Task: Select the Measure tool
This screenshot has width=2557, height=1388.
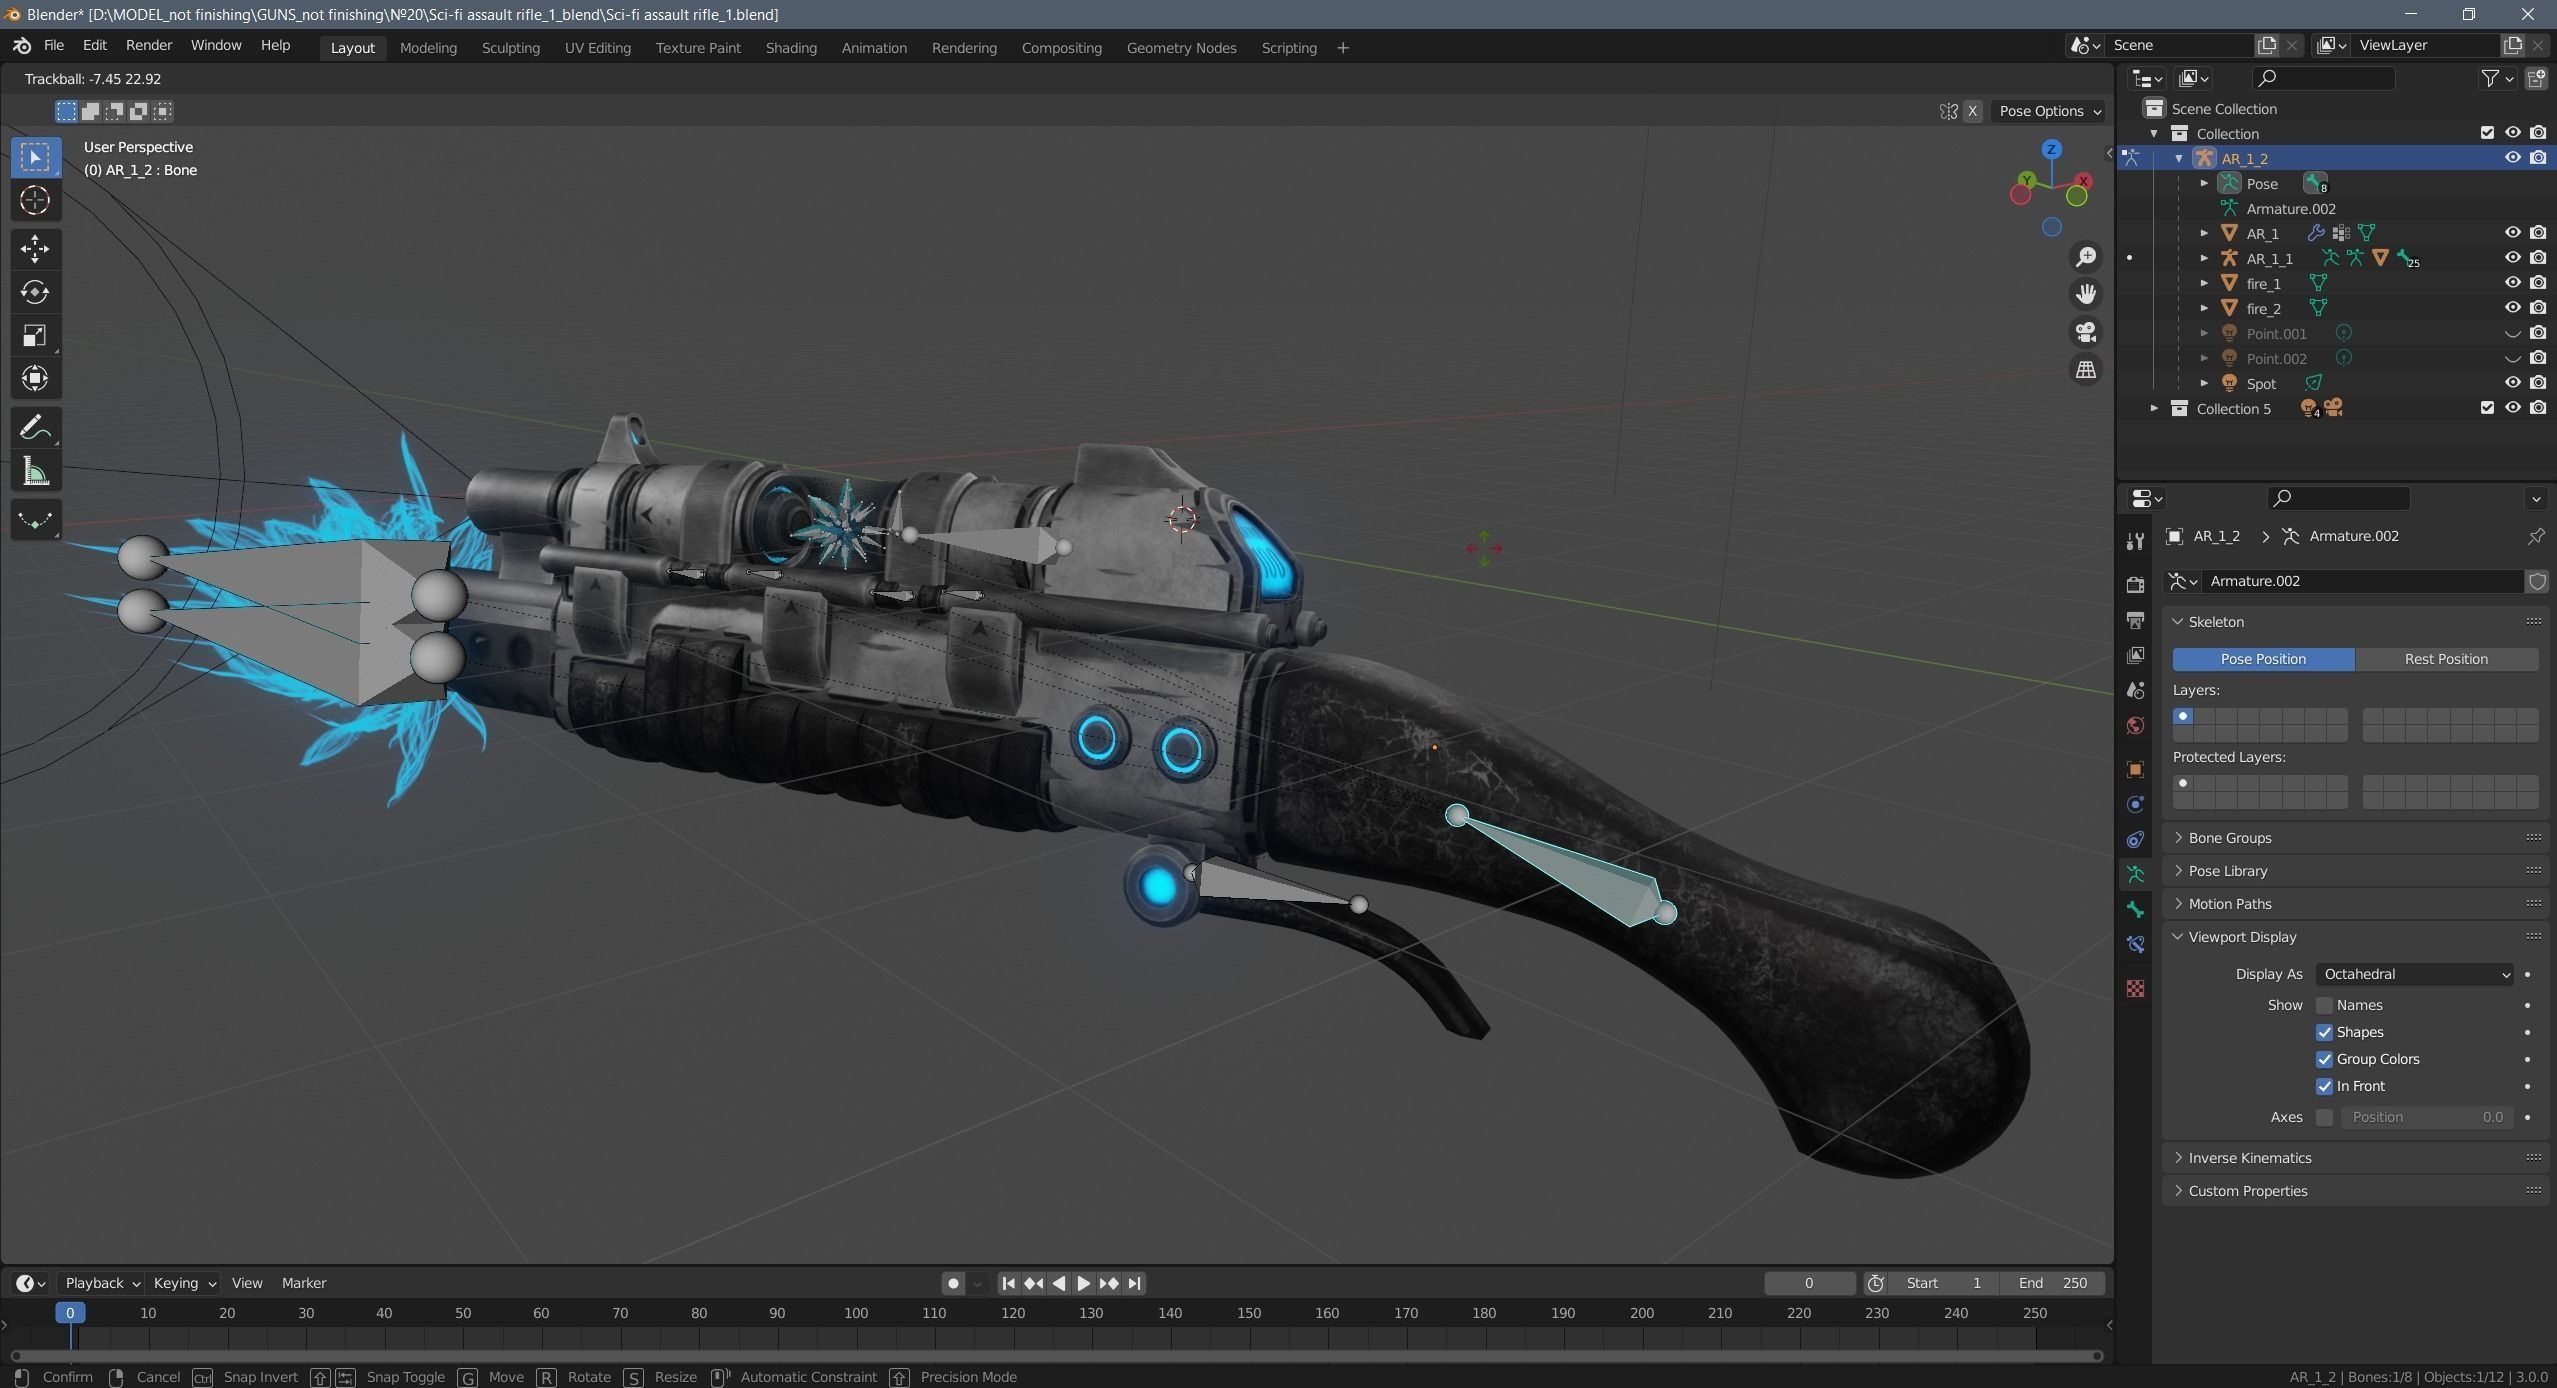Action: 35,471
